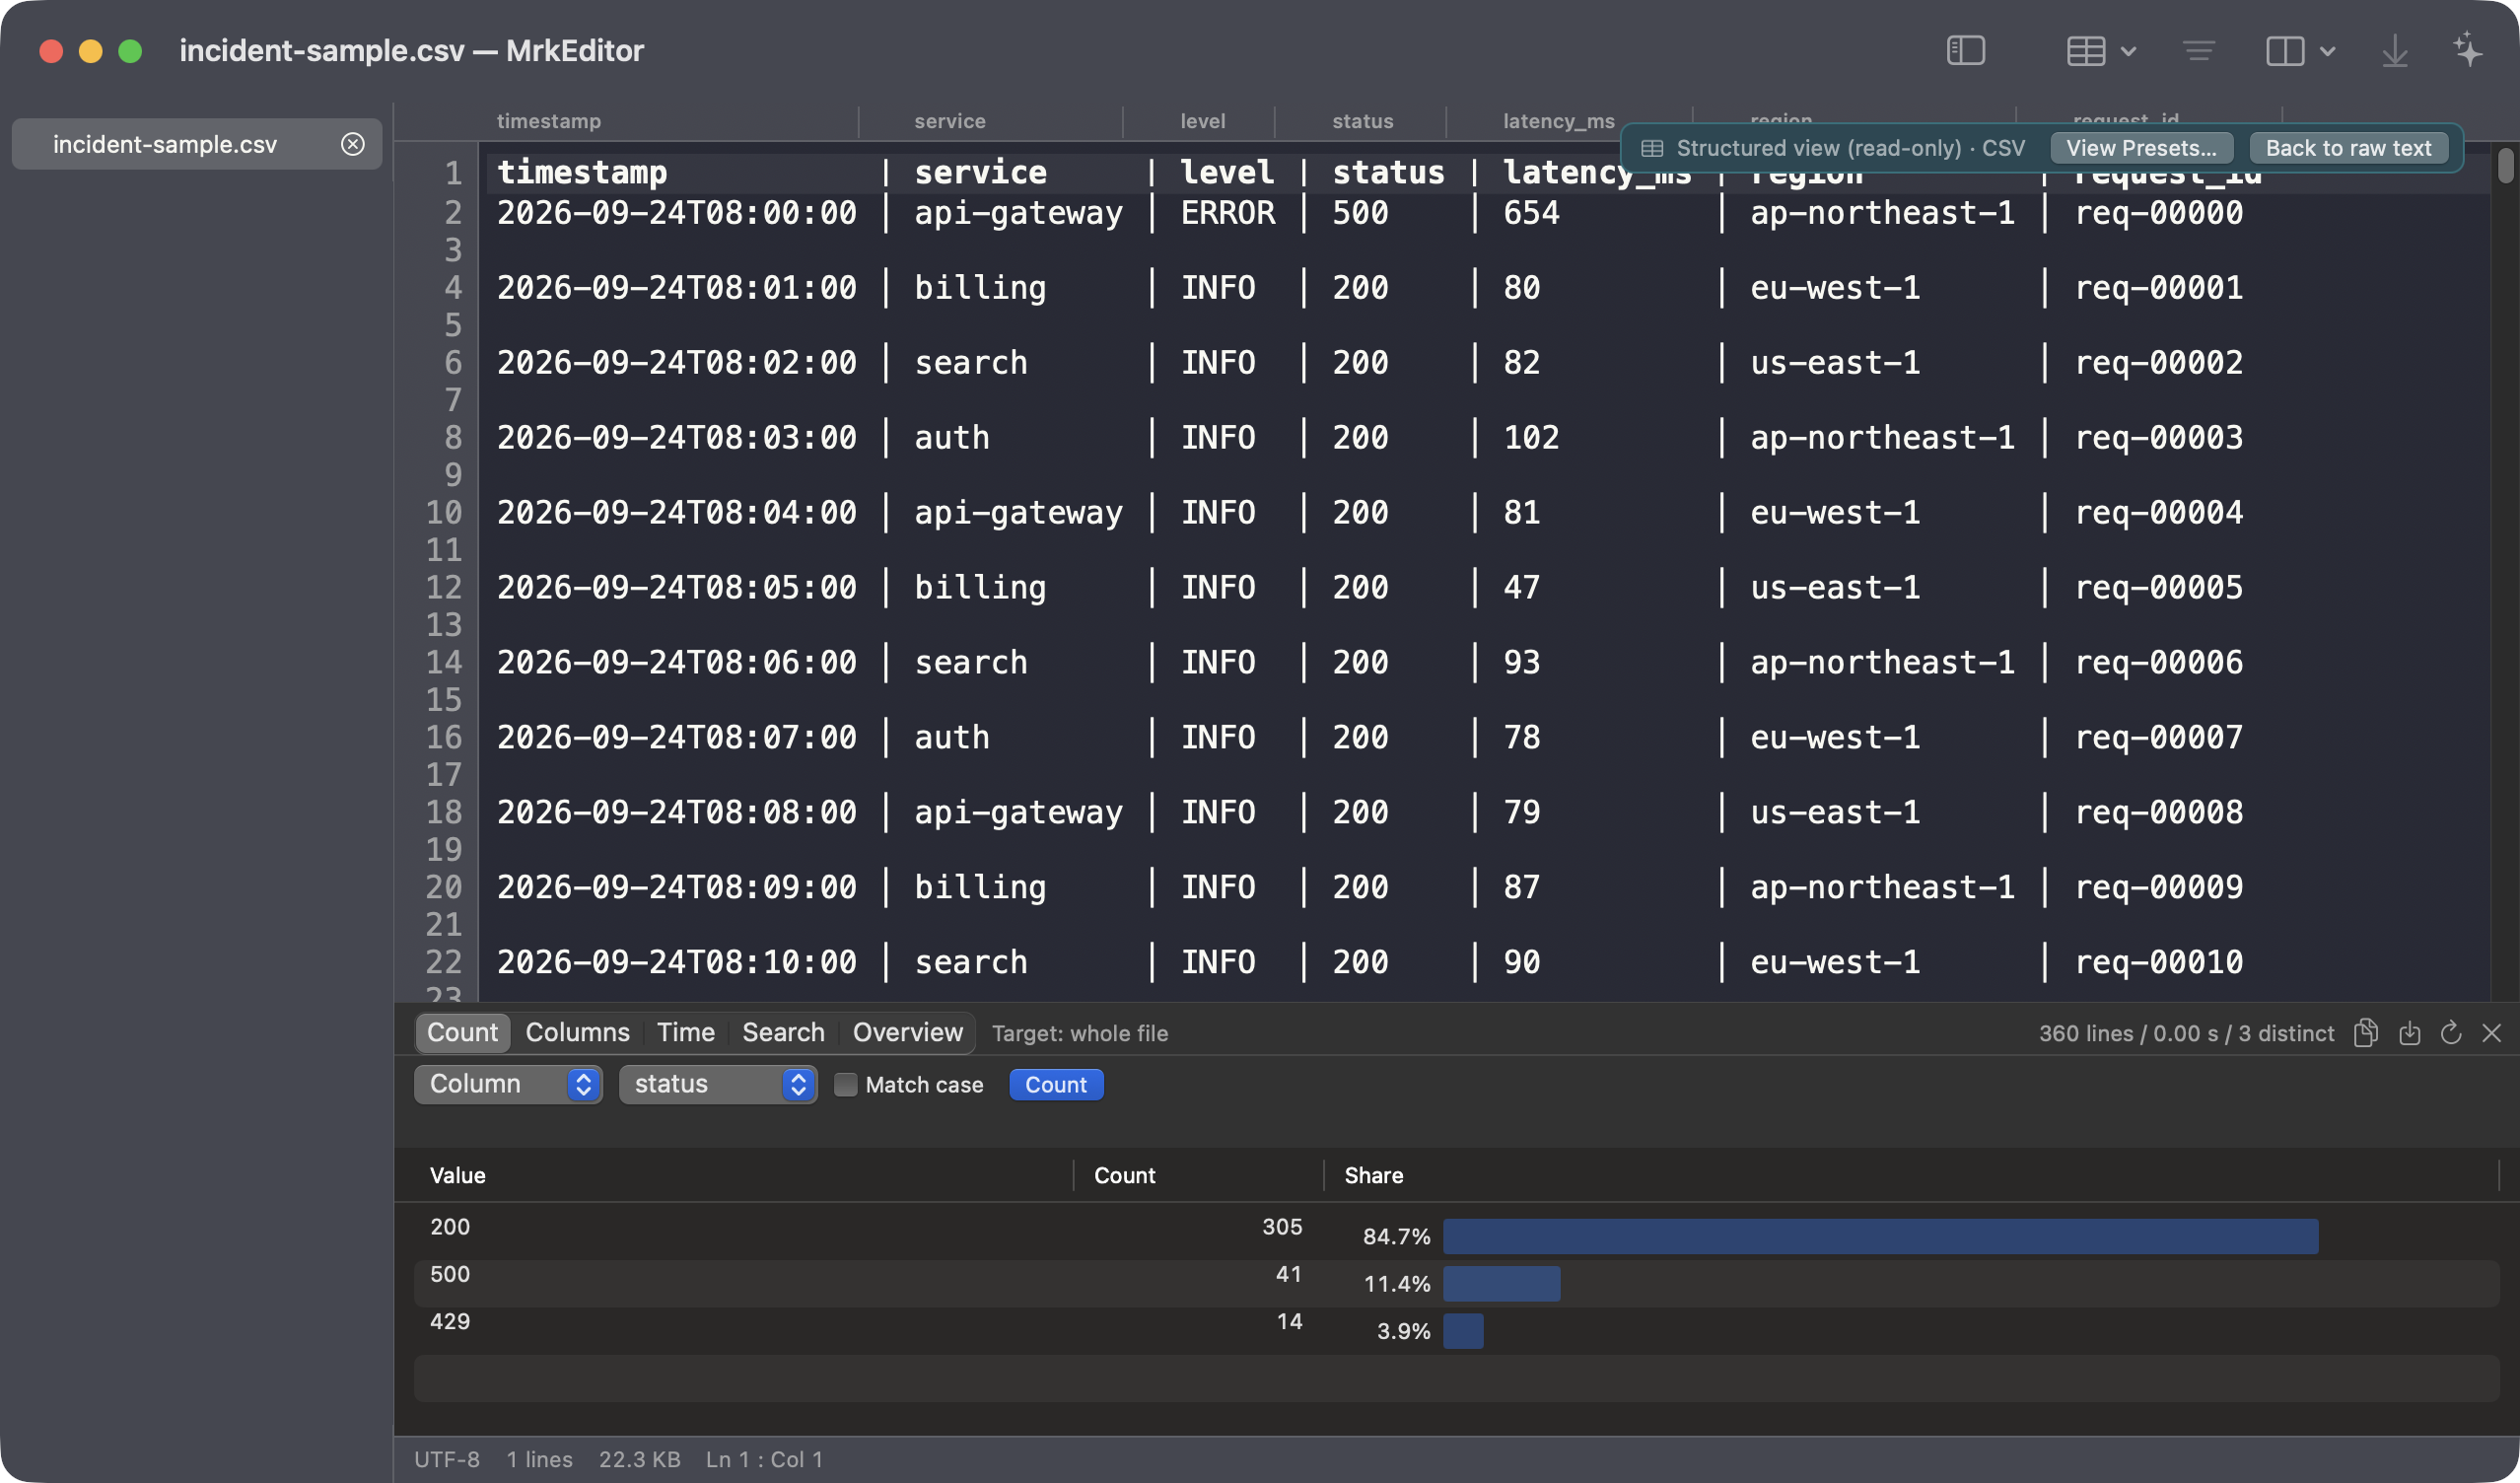Open the Column mode dropdown
The image size is (2520, 1483).
[508, 1084]
